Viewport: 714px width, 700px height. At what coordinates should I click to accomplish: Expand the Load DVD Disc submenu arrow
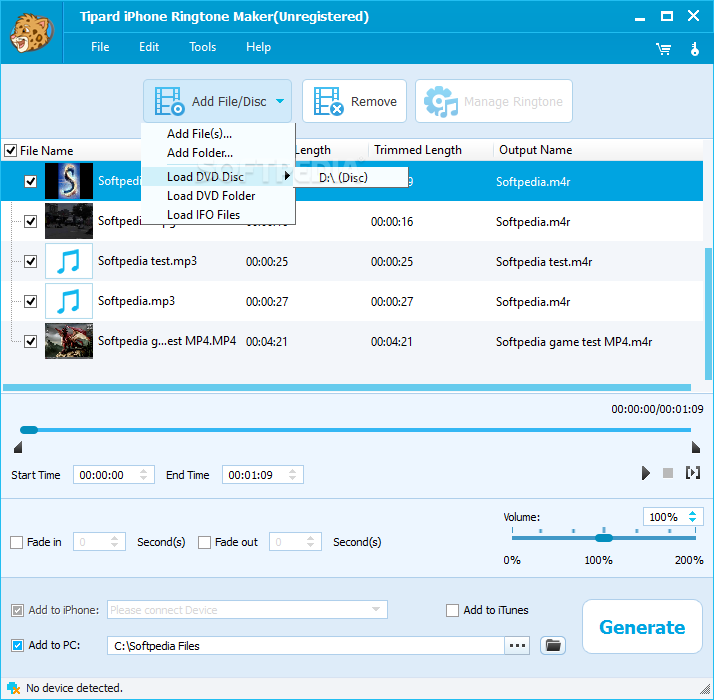coord(287,176)
